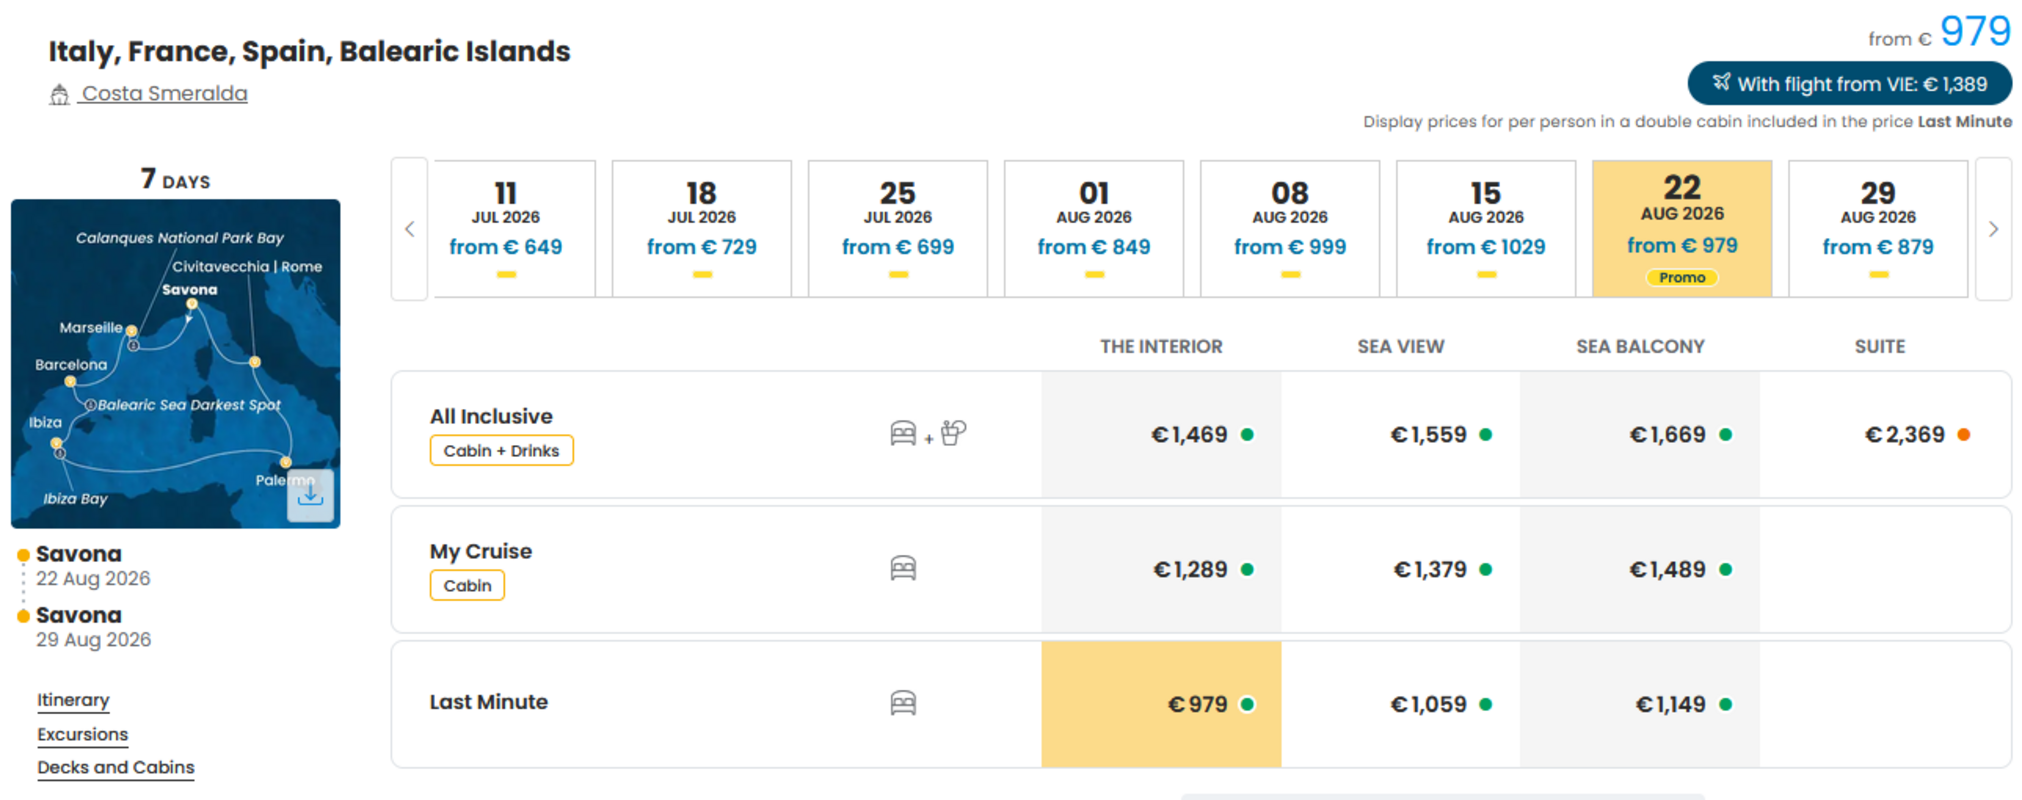Click the bed icon in Last Minute row
This screenshot has width=2022, height=800.
coord(903,703)
